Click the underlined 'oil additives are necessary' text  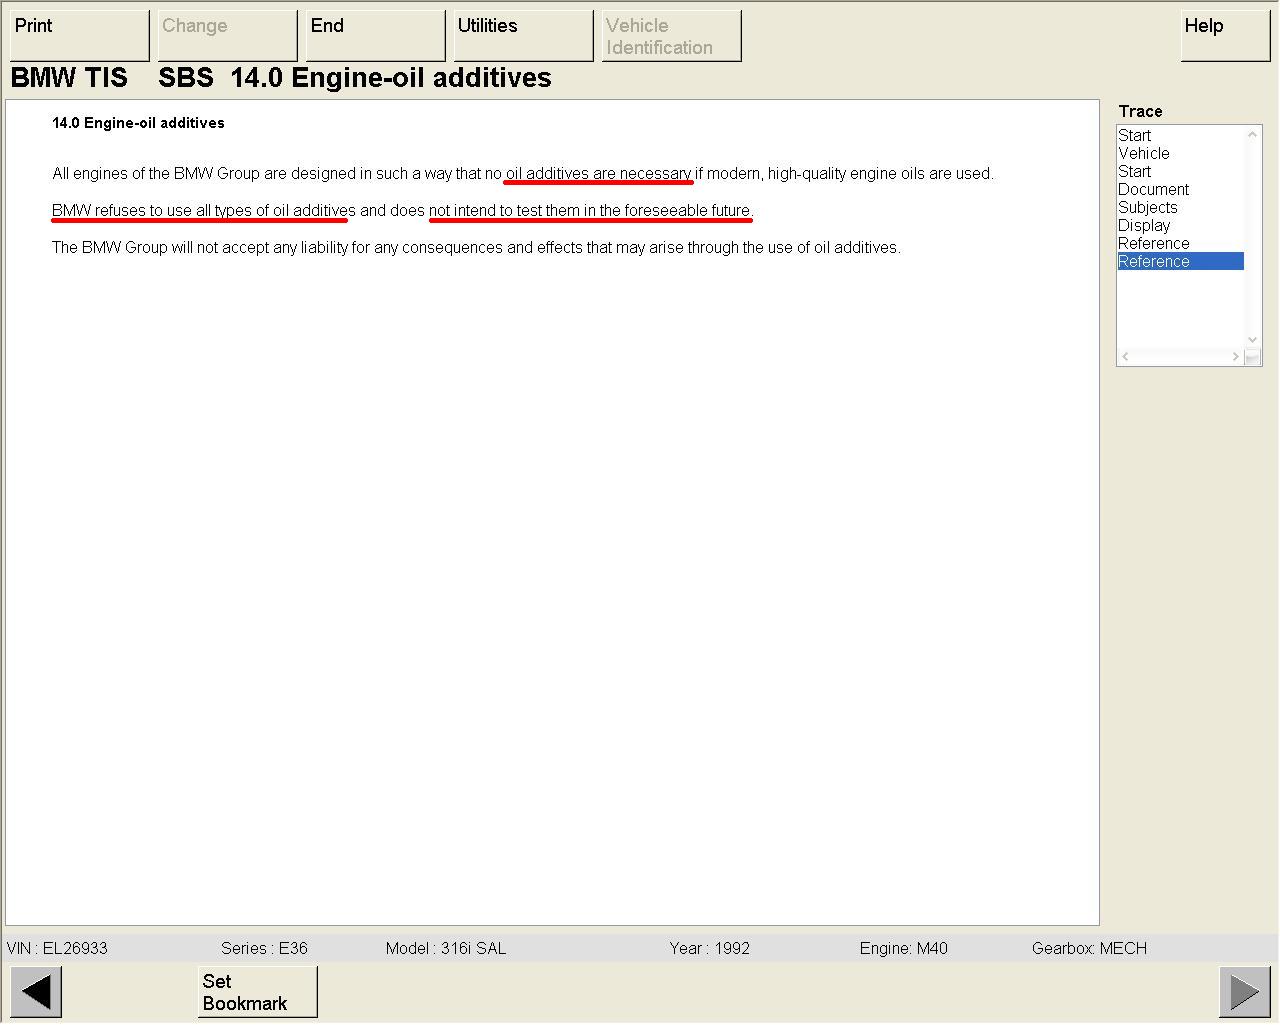pos(598,173)
